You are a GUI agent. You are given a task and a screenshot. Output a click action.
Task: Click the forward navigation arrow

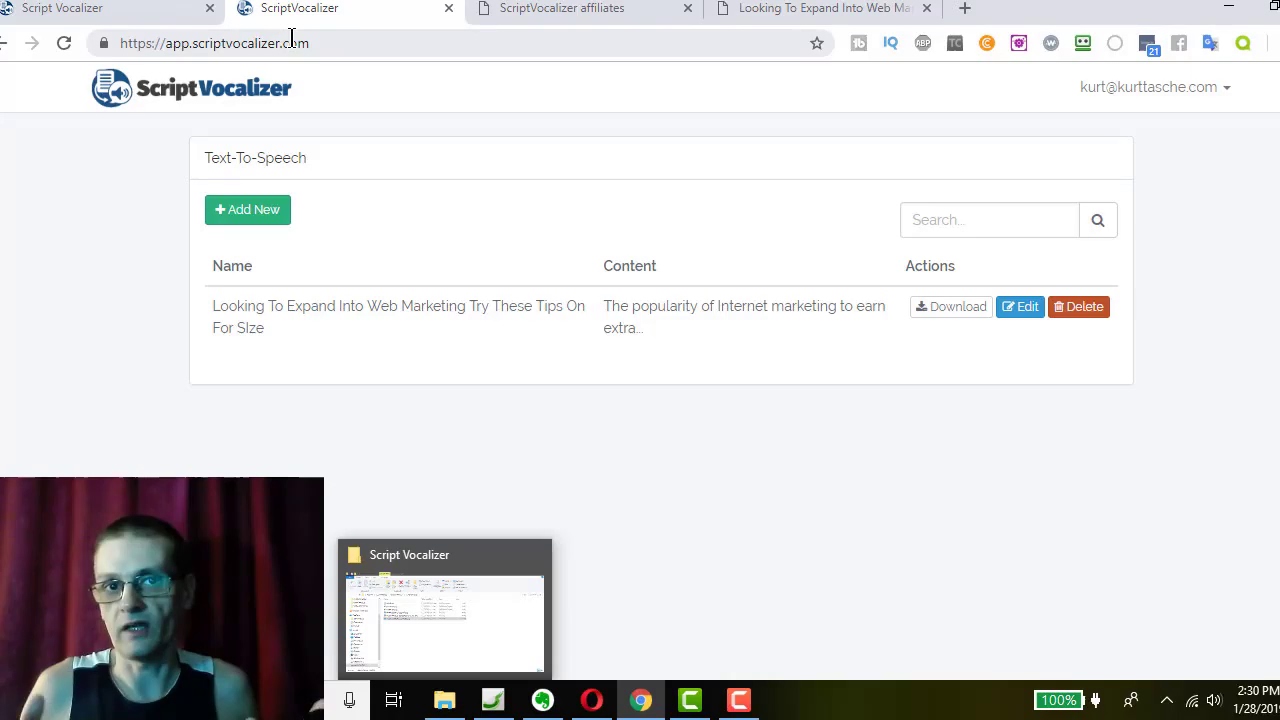(x=31, y=43)
